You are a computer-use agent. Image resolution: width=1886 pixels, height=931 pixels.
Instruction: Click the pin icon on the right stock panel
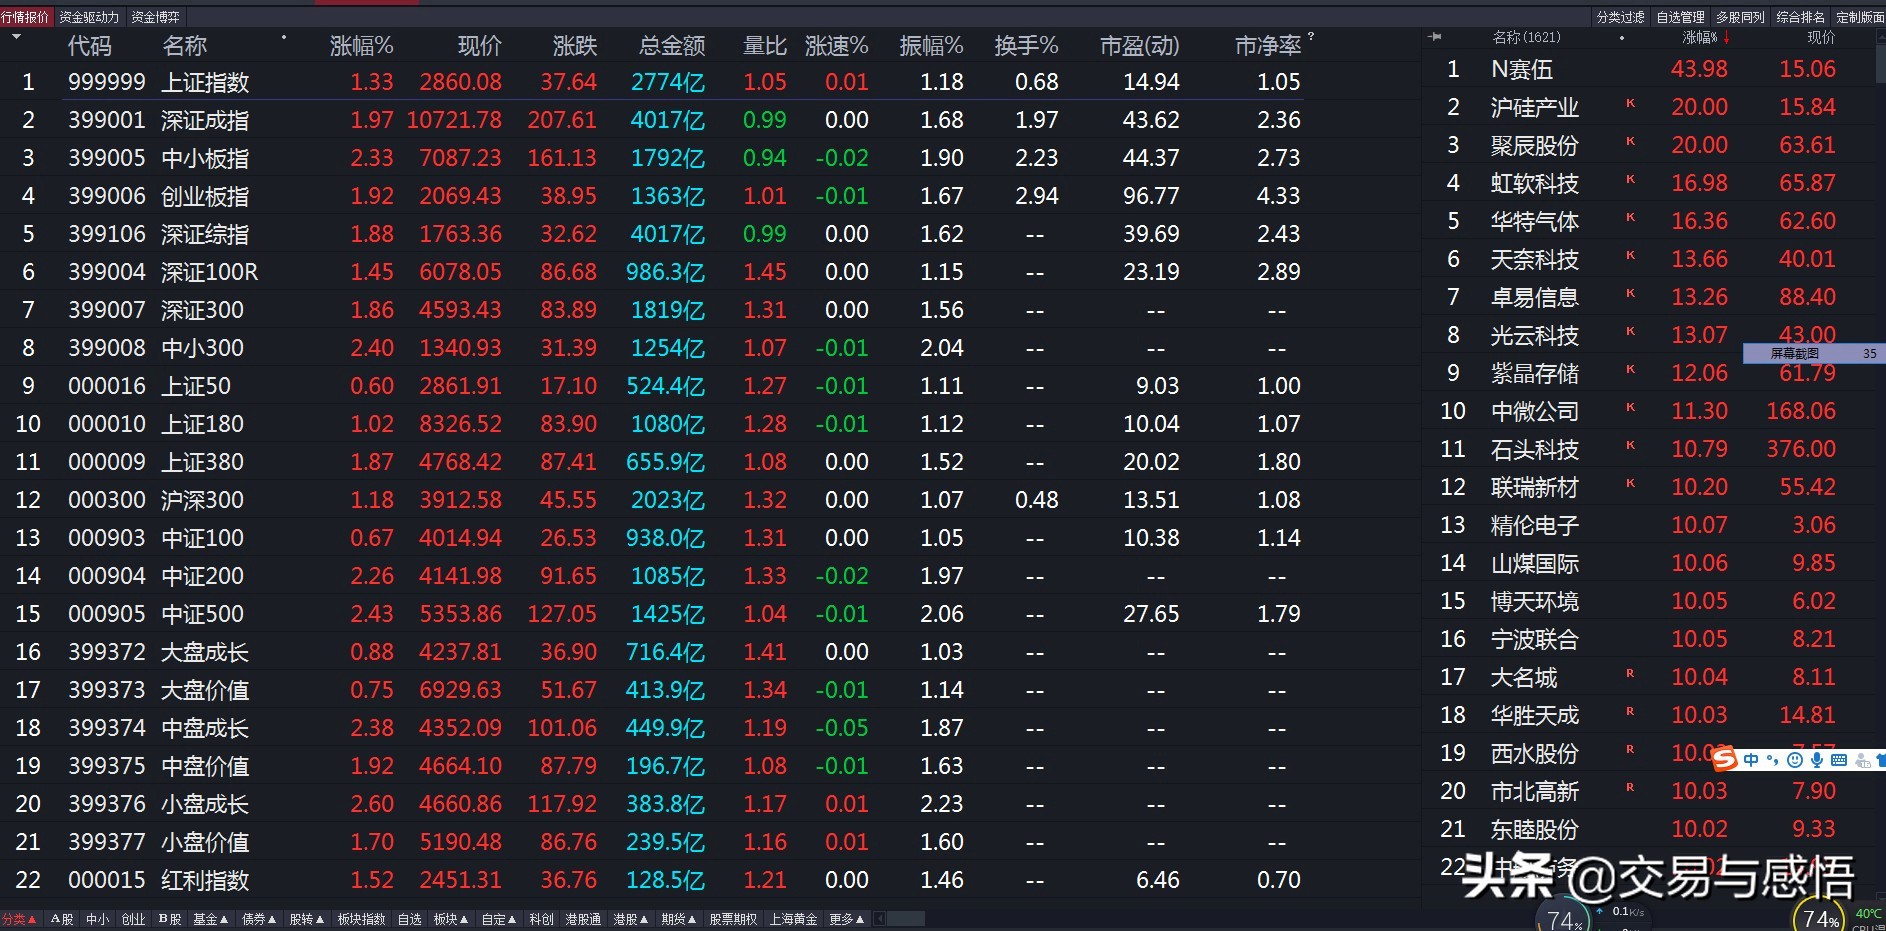point(1436,36)
